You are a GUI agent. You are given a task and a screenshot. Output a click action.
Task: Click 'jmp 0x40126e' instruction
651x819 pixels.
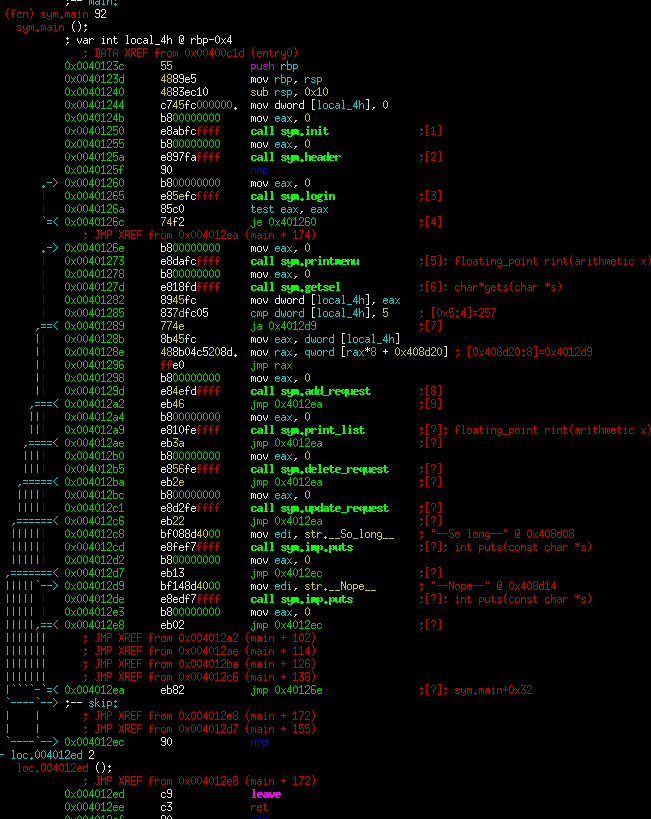[286, 691]
